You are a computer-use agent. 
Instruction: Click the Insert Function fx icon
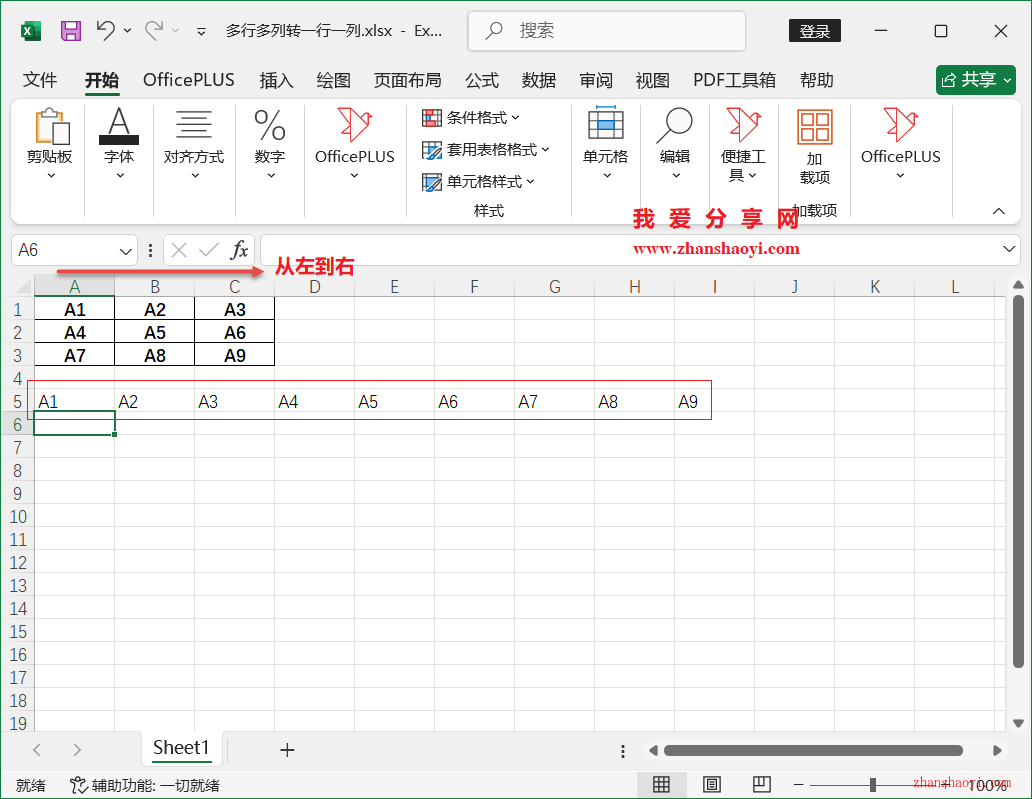point(240,250)
